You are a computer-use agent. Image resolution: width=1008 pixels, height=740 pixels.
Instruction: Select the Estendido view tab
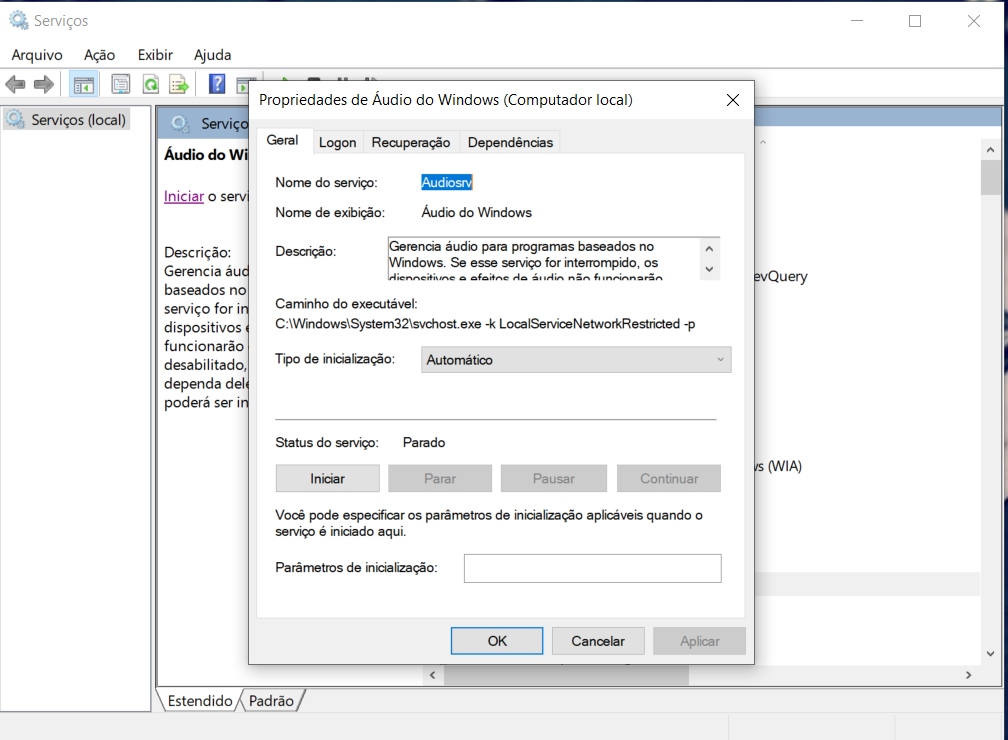click(x=200, y=701)
